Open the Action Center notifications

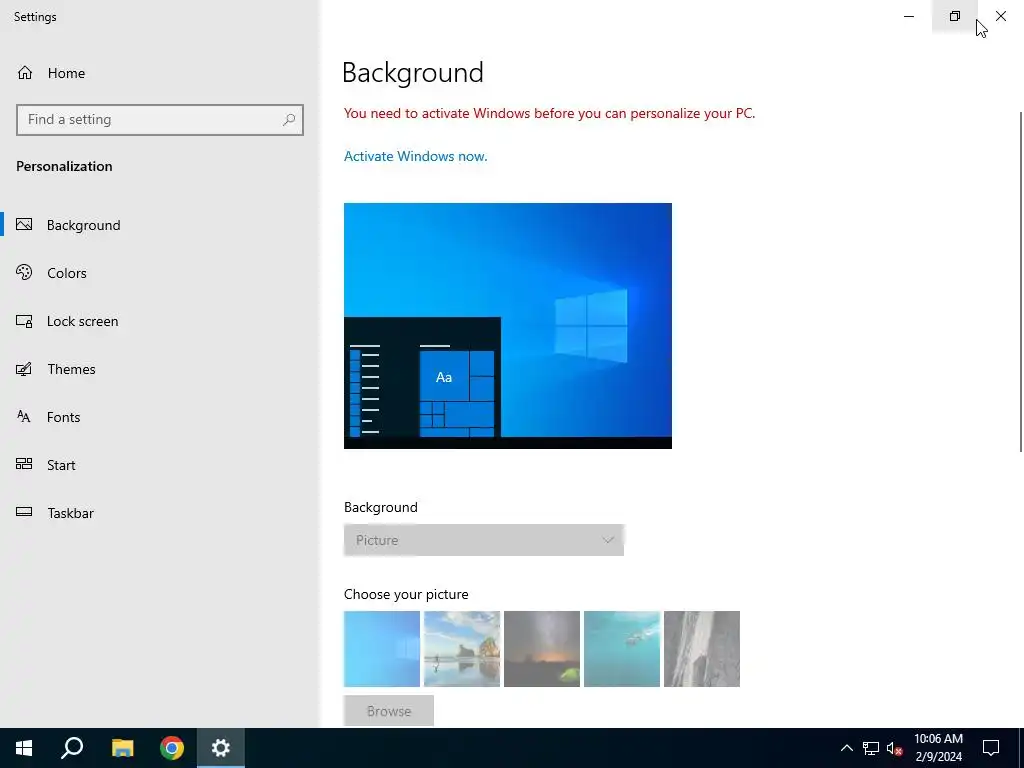click(x=991, y=748)
